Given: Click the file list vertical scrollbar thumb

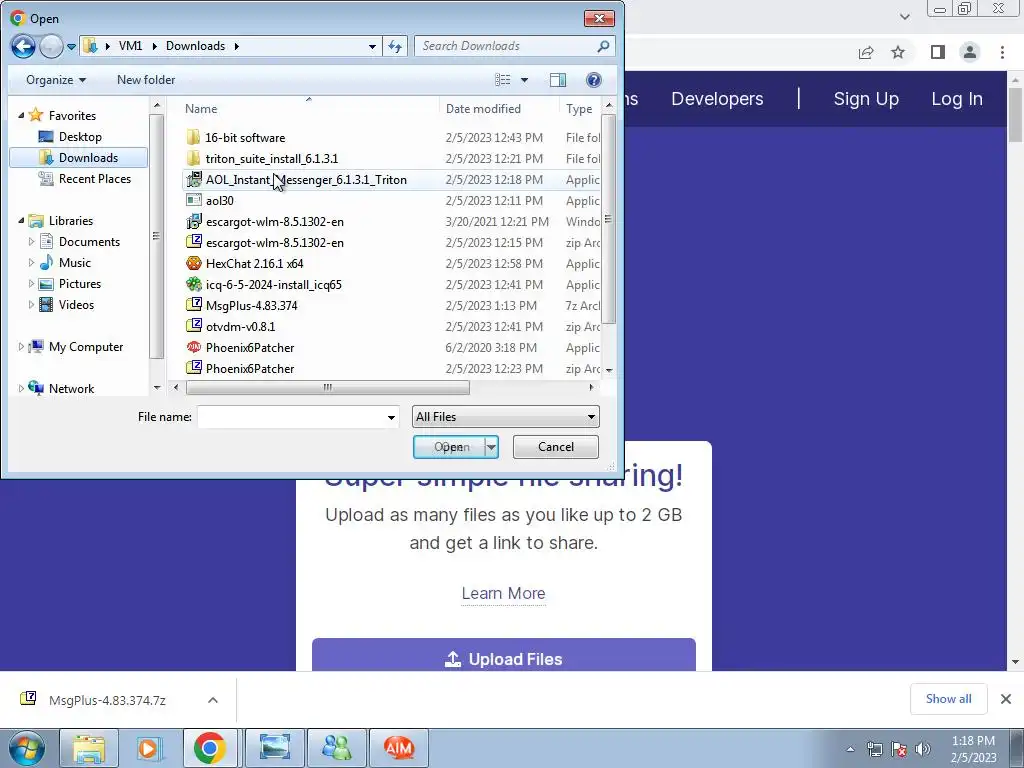Looking at the screenshot, I should 608,219.
